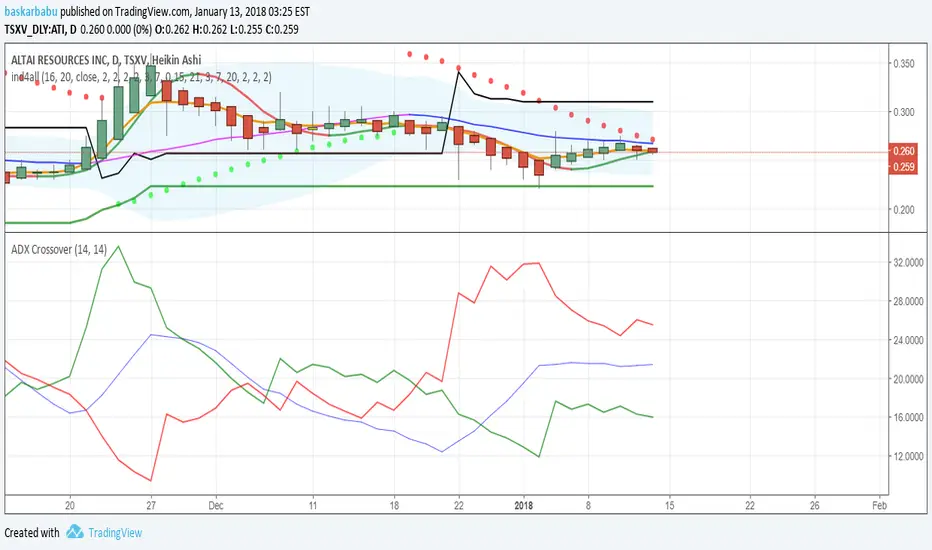Image resolution: width=932 pixels, height=550 pixels.
Task: Open the baskarbabu author link
Action: tap(31, 11)
